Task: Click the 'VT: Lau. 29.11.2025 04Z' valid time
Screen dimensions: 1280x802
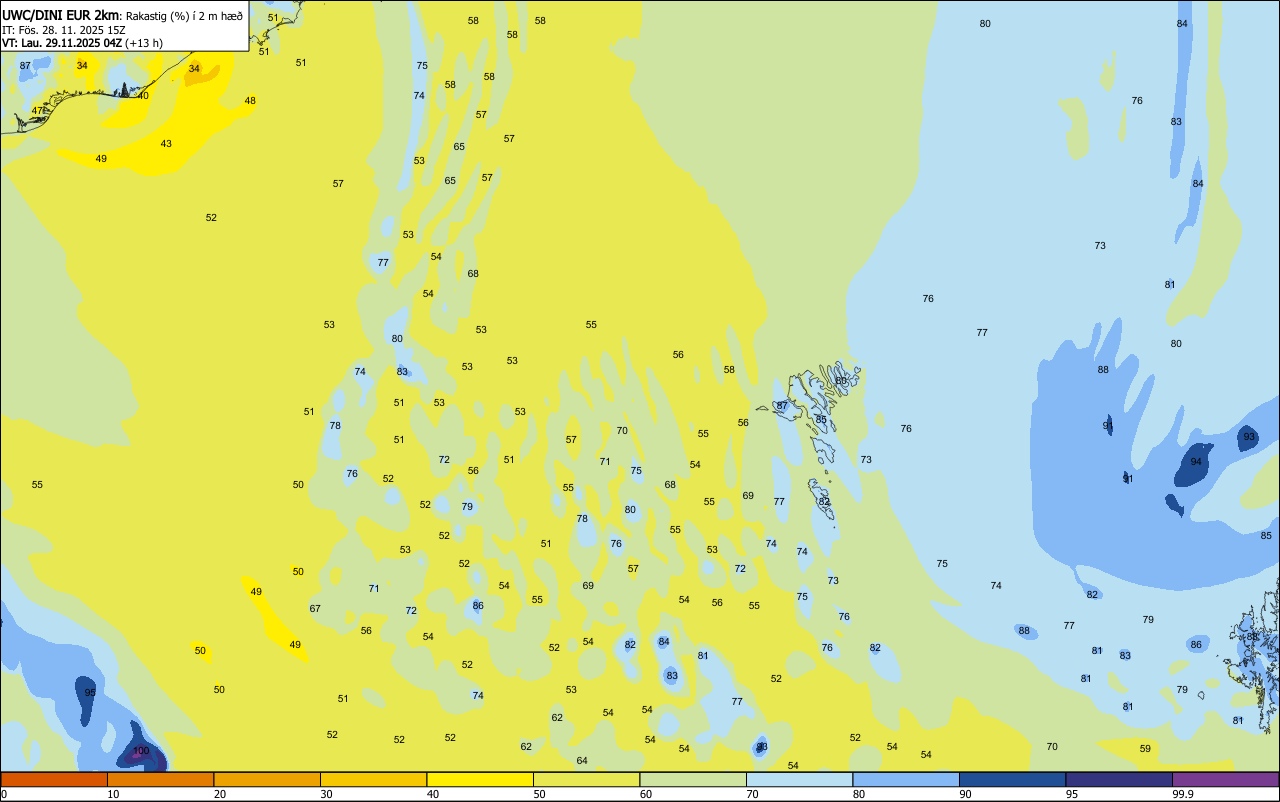Action: [x=62, y=43]
